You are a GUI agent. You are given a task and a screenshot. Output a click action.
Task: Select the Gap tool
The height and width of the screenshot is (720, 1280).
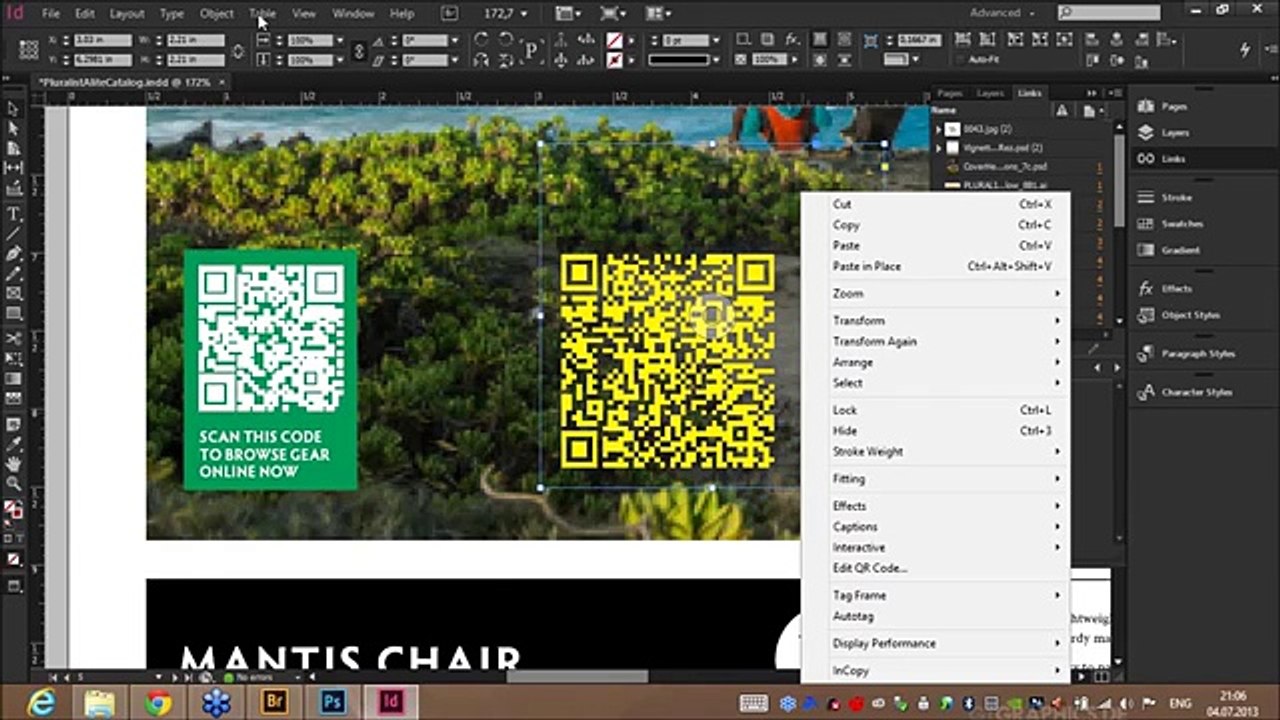[14, 169]
